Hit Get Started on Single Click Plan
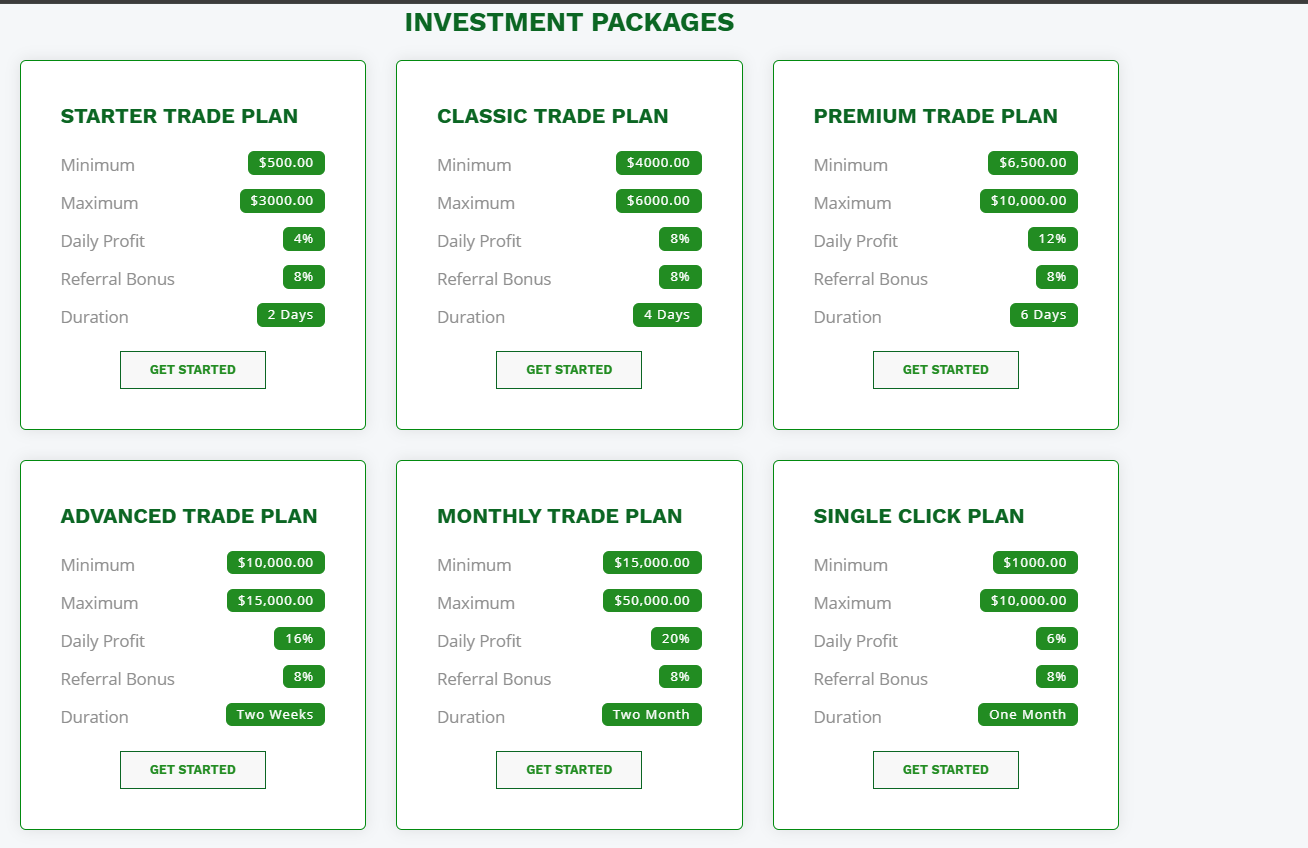Screen dimensions: 1308x848 (945, 770)
